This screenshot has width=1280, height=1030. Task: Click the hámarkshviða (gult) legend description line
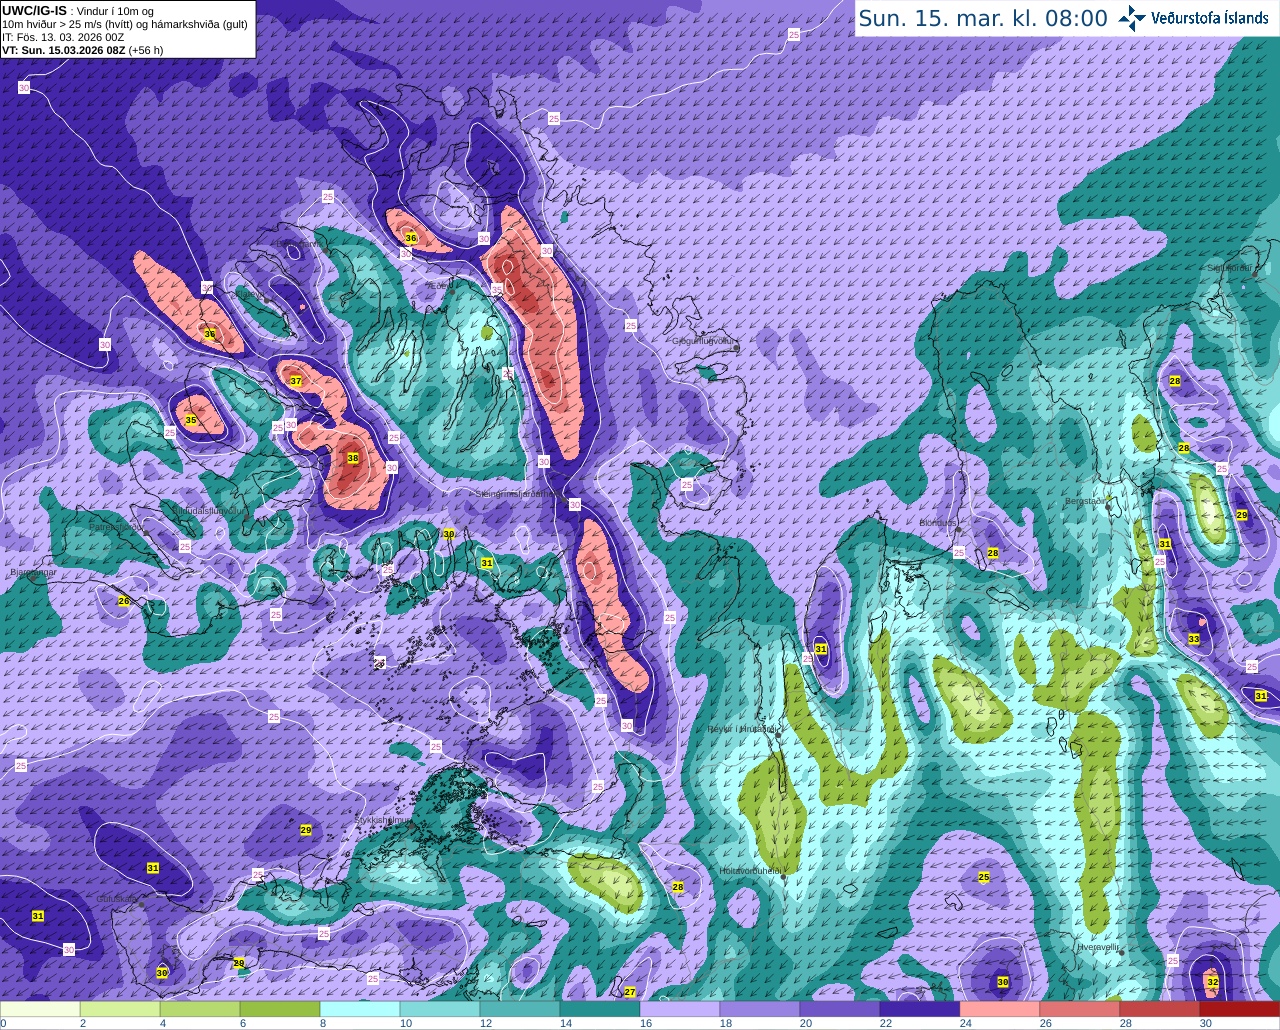click(124, 24)
